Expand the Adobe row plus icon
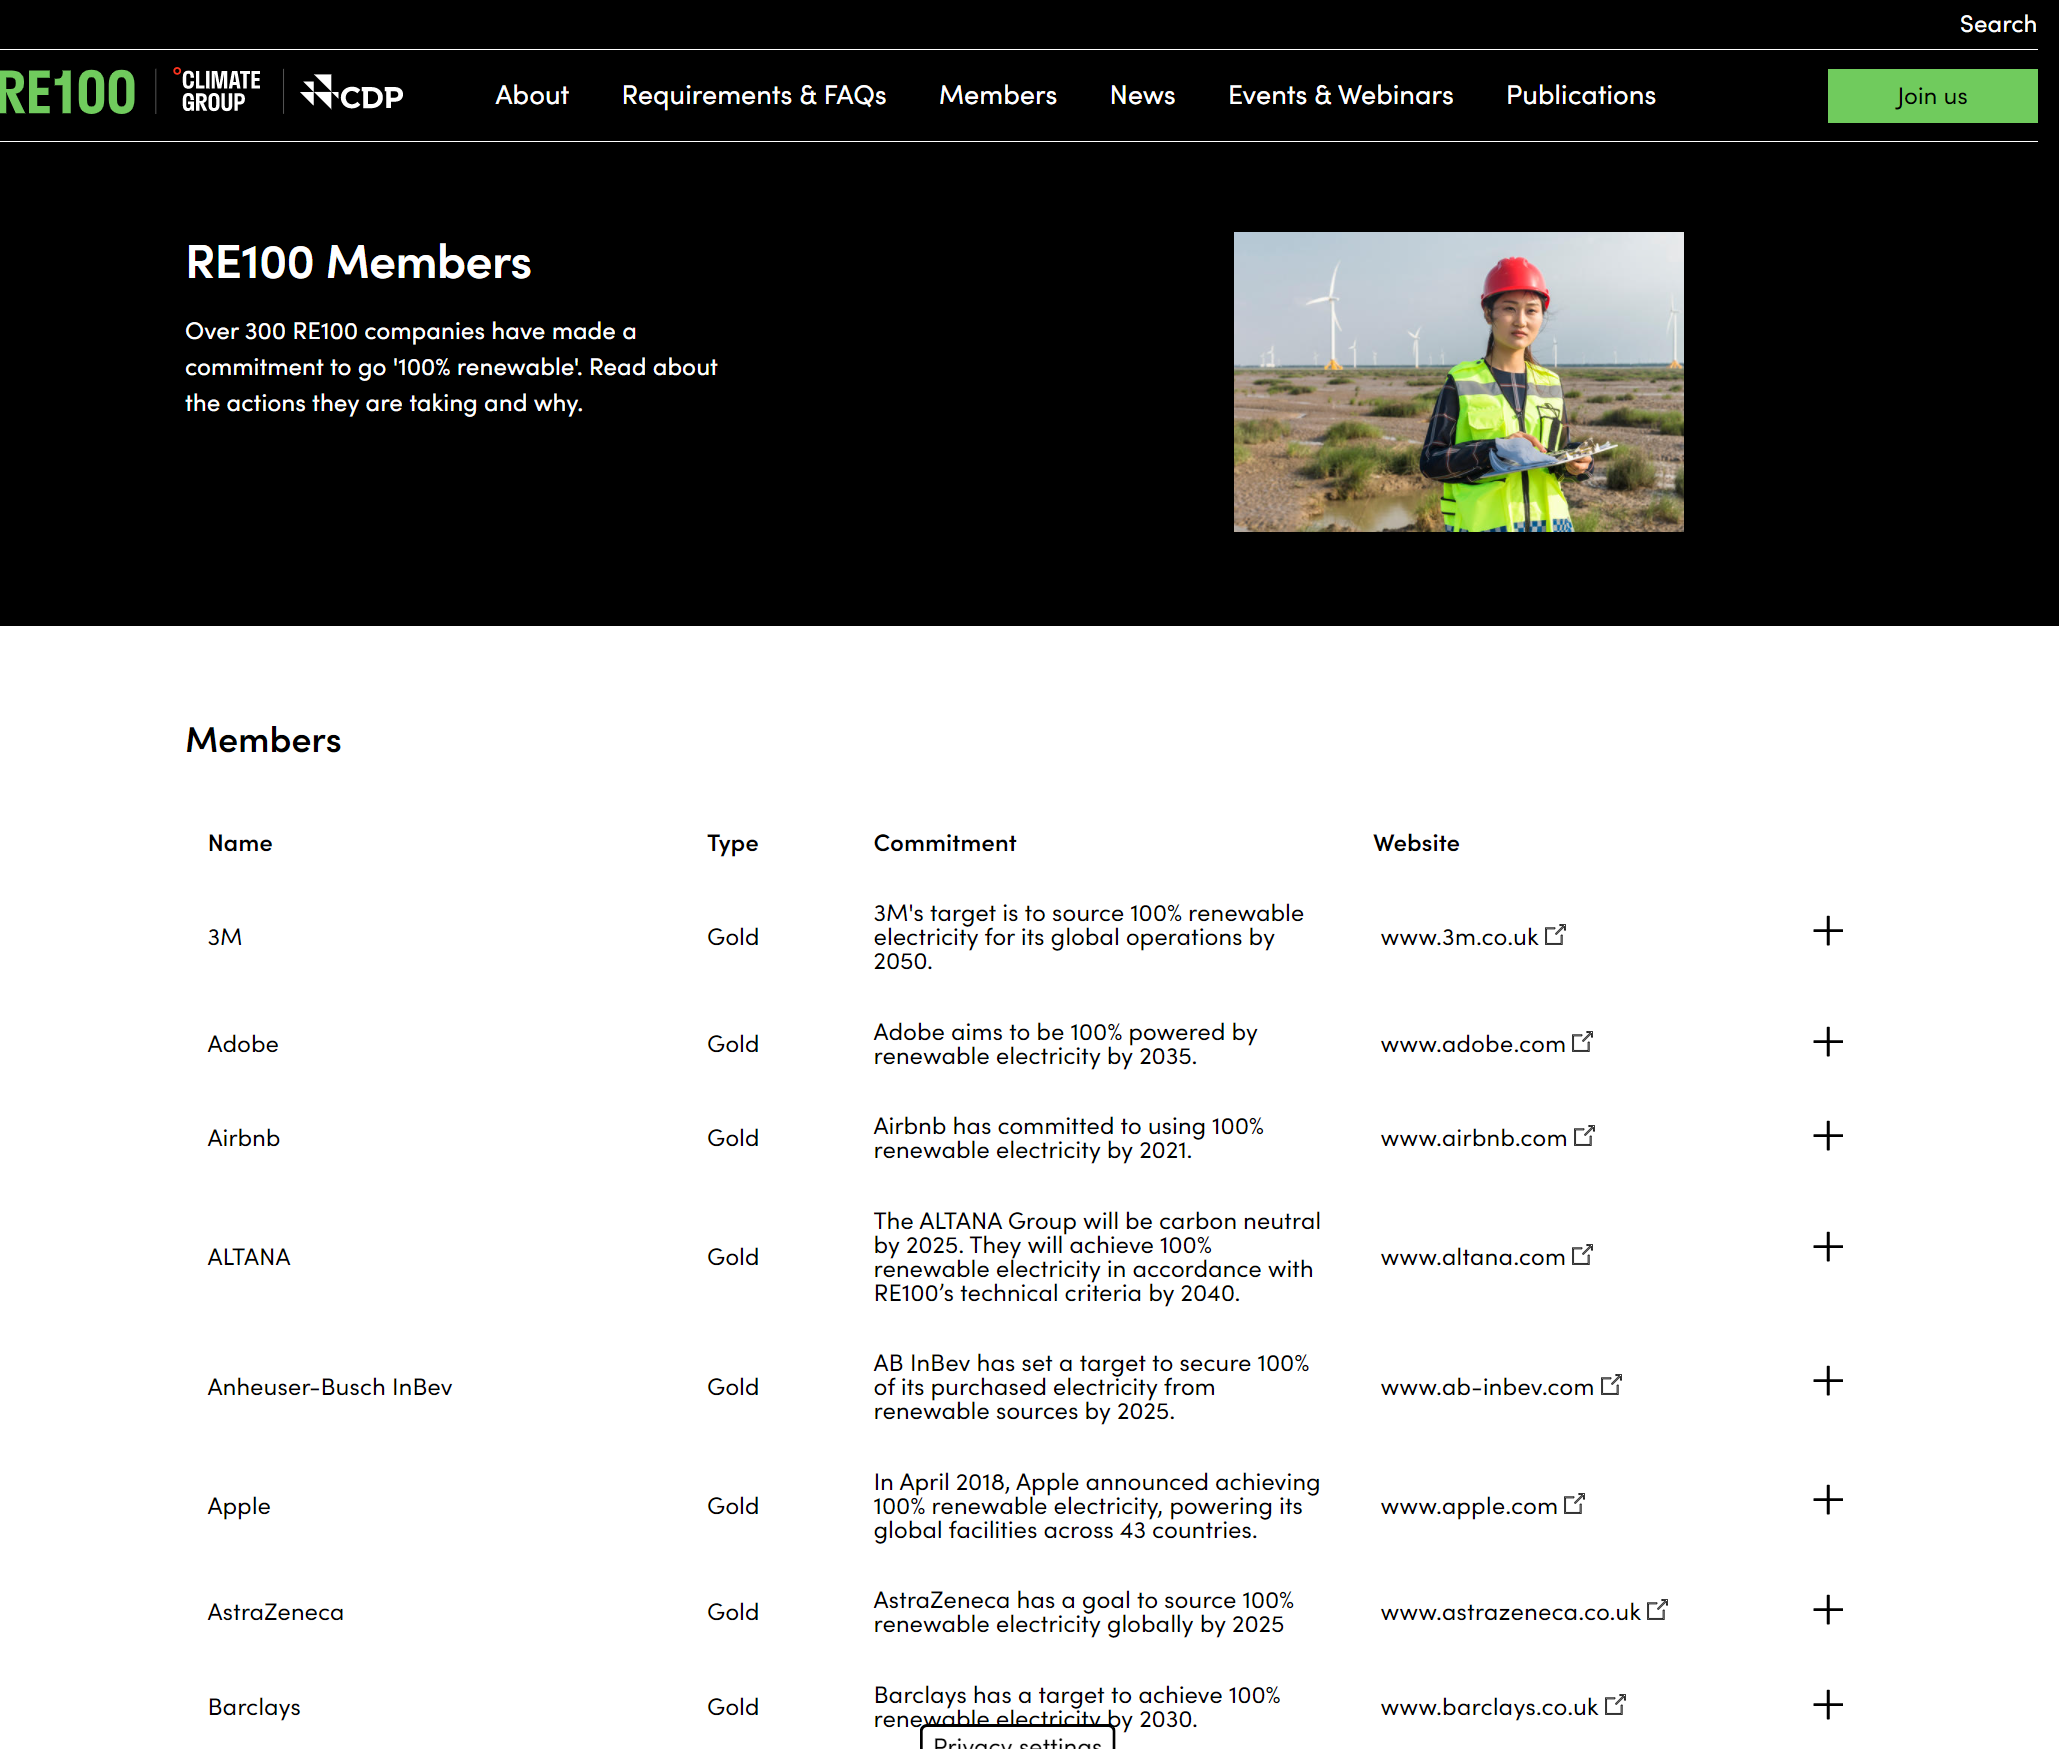 click(1827, 1042)
